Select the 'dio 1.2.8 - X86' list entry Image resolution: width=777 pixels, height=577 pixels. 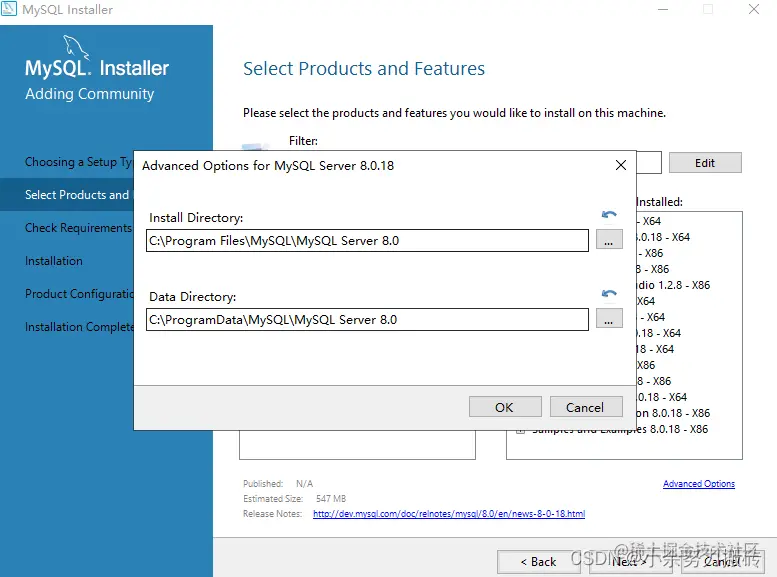click(673, 285)
